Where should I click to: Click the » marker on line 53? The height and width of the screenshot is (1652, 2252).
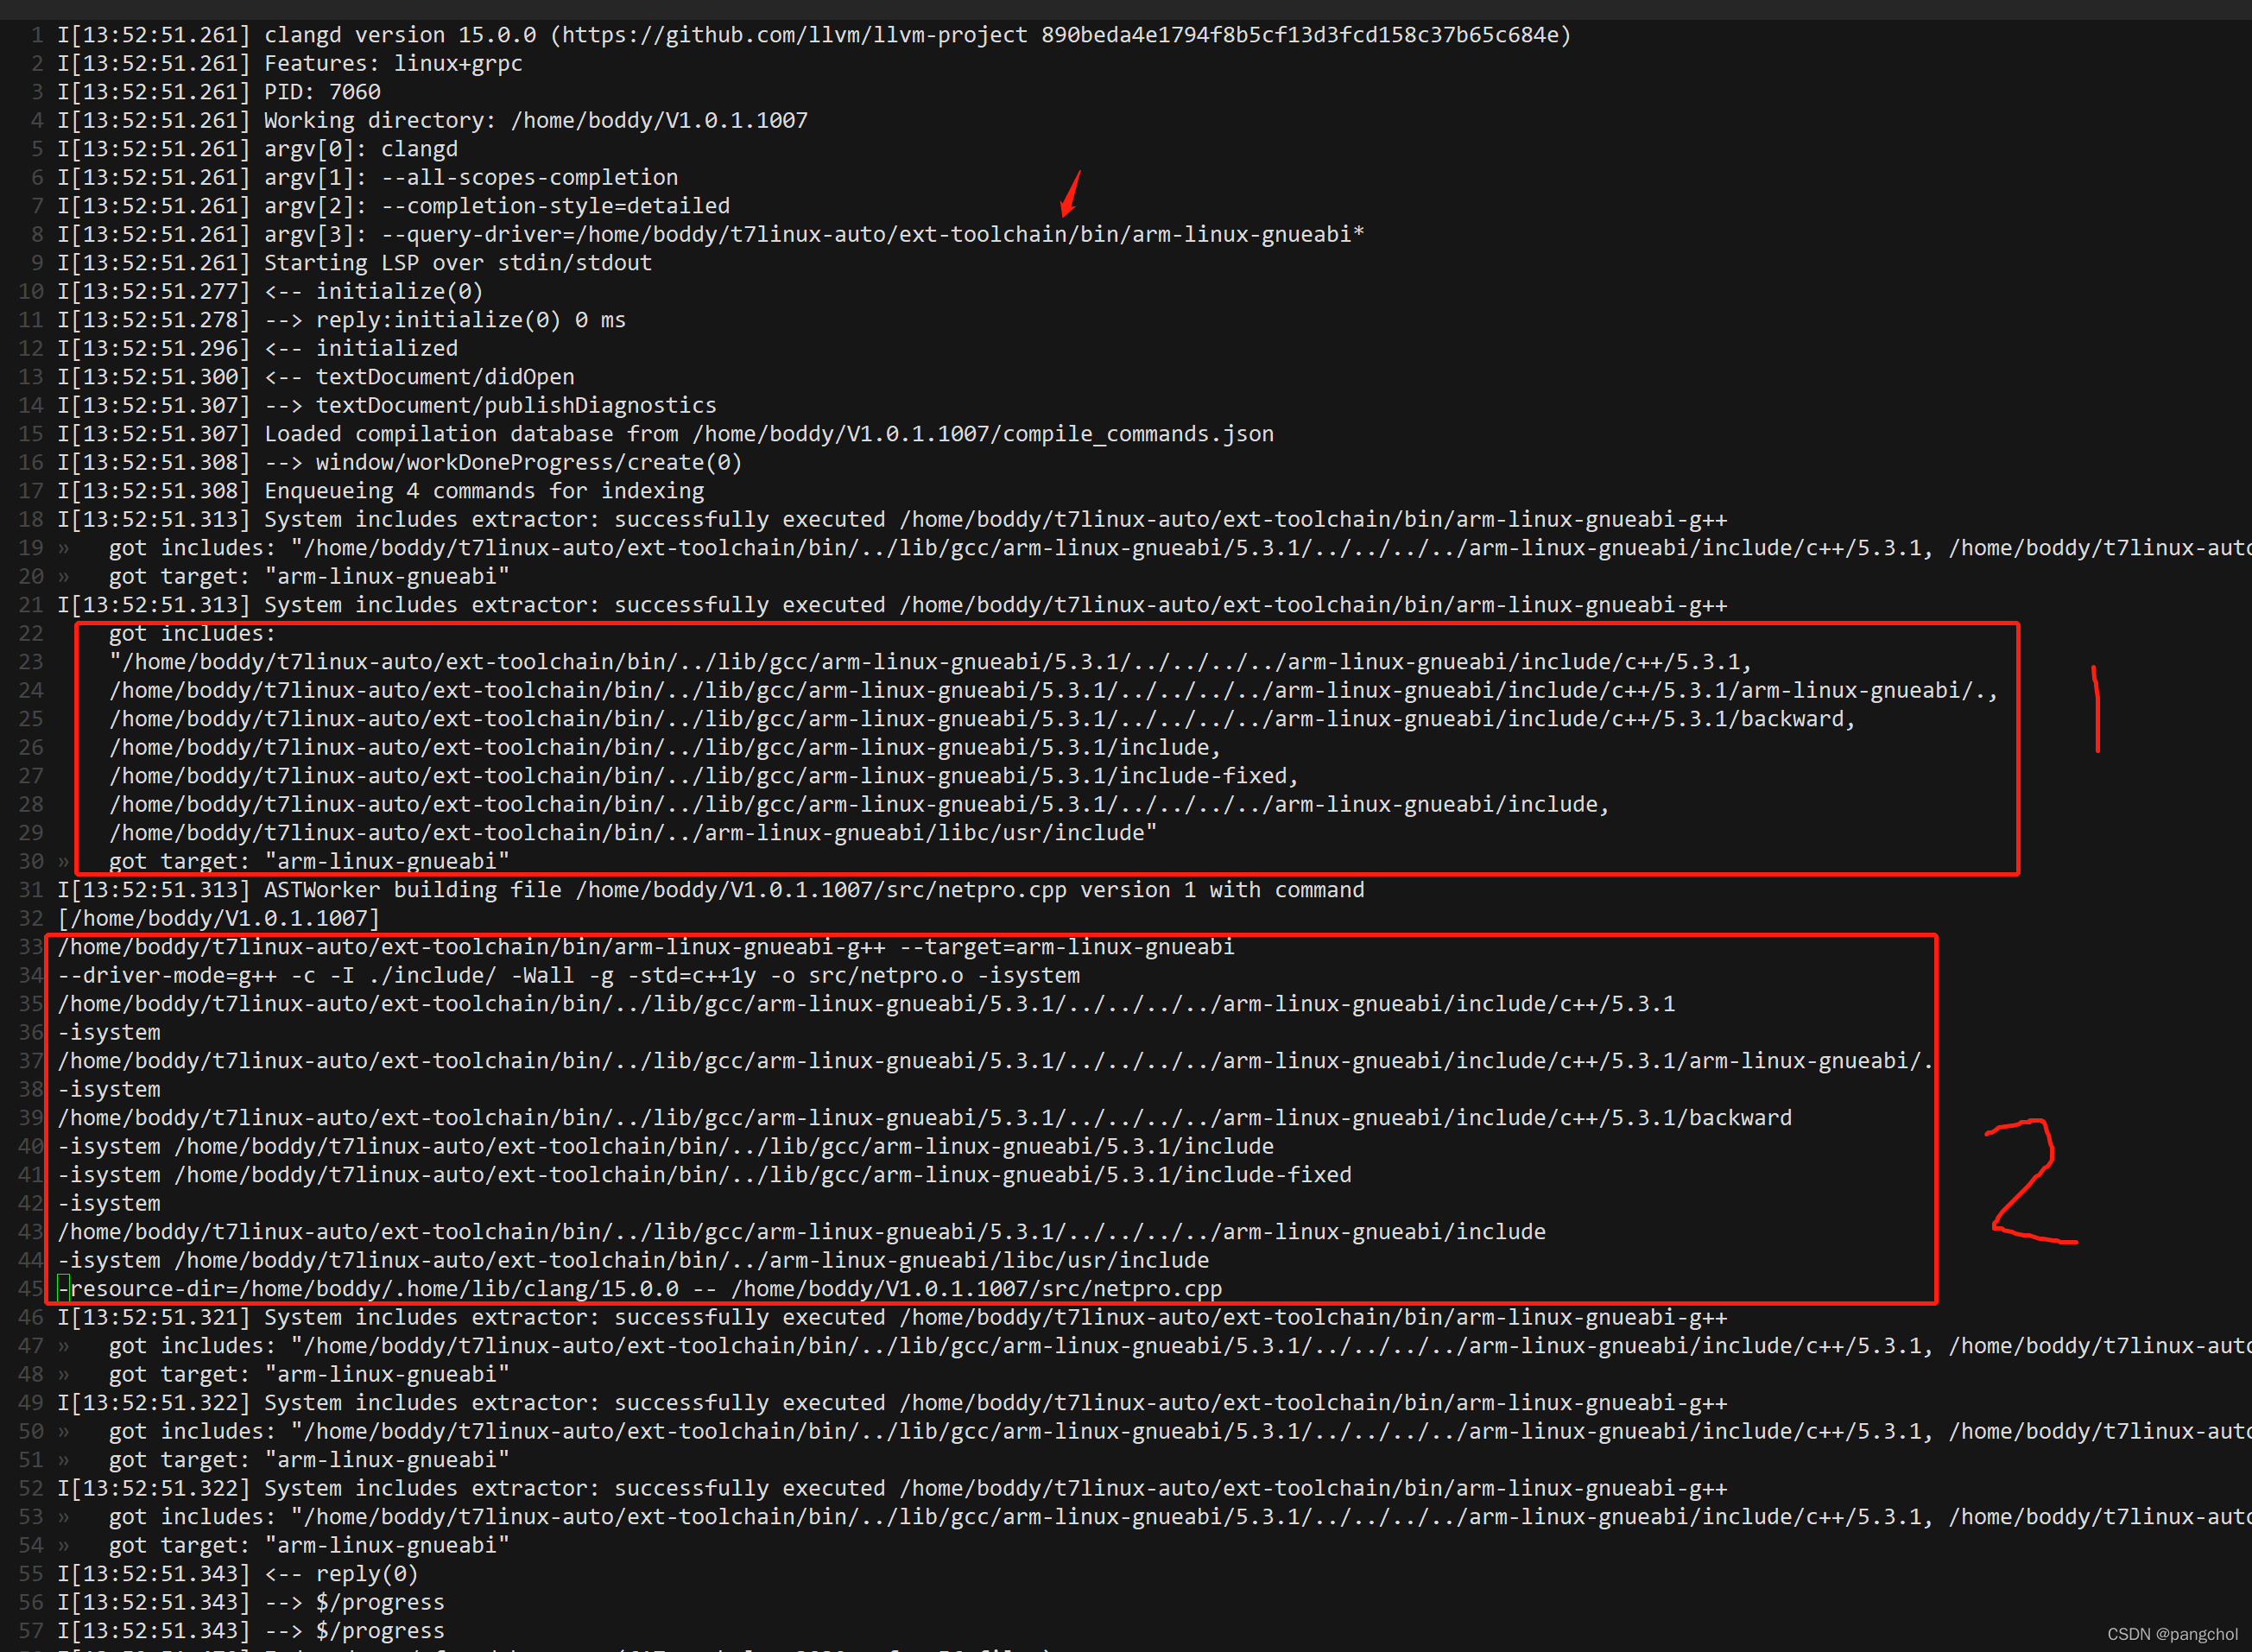64,1518
